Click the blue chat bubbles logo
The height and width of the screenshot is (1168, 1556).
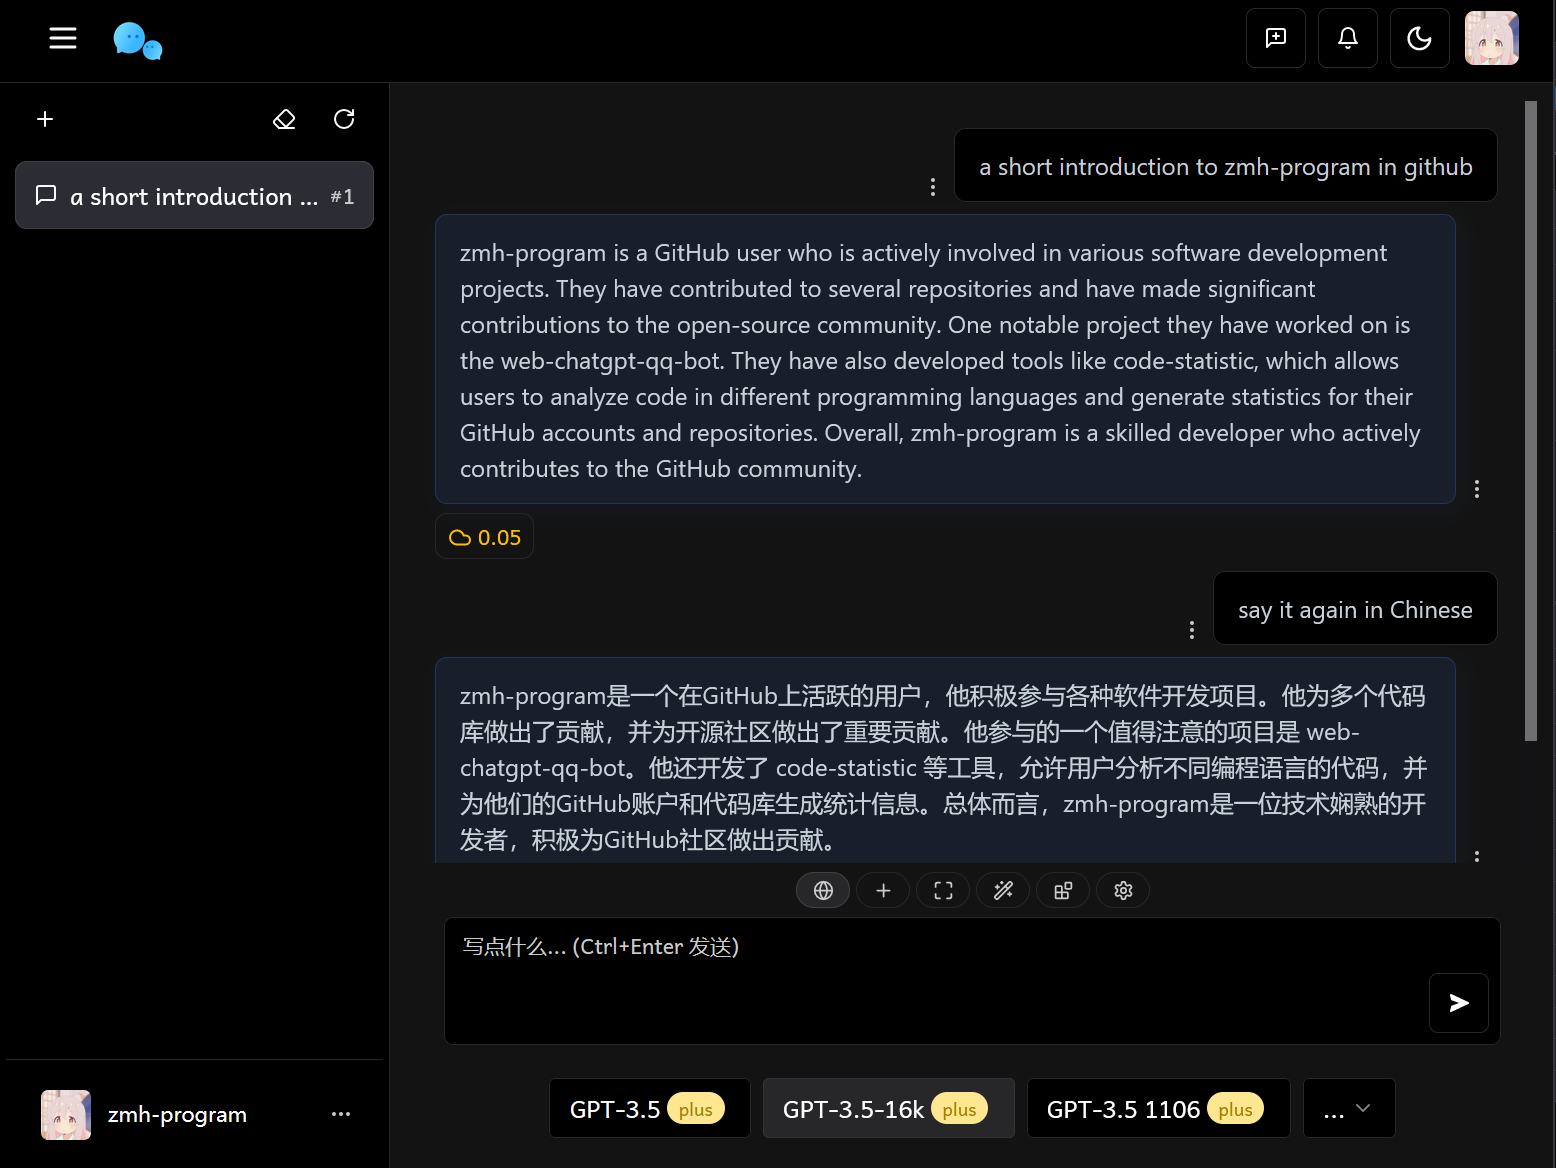pos(137,41)
